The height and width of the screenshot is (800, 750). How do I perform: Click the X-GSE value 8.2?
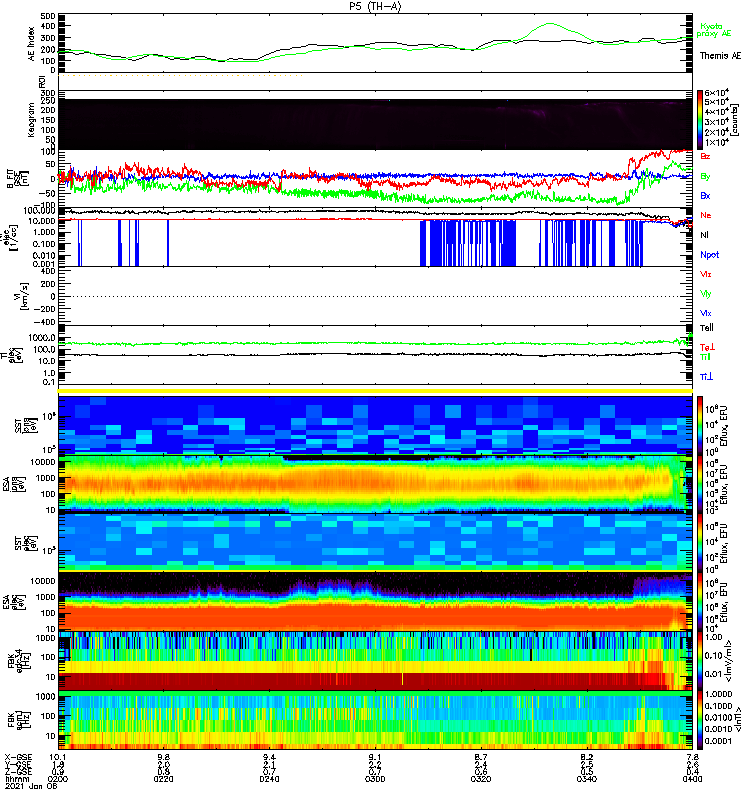tap(587, 757)
